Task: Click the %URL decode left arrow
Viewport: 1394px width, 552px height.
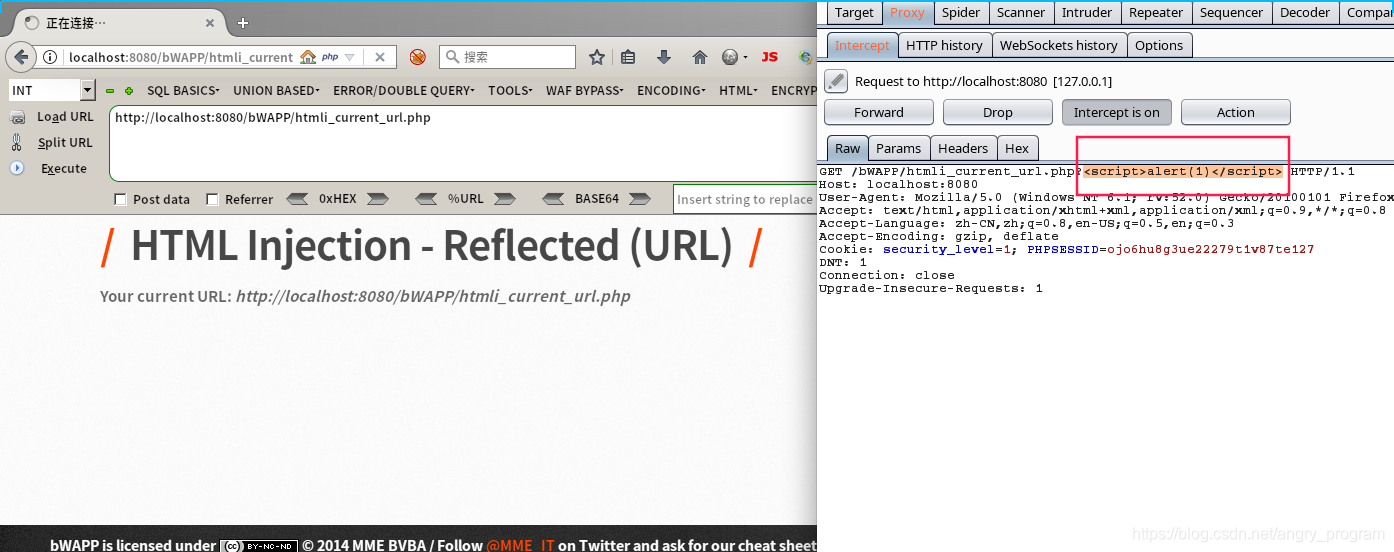Action: point(426,199)
